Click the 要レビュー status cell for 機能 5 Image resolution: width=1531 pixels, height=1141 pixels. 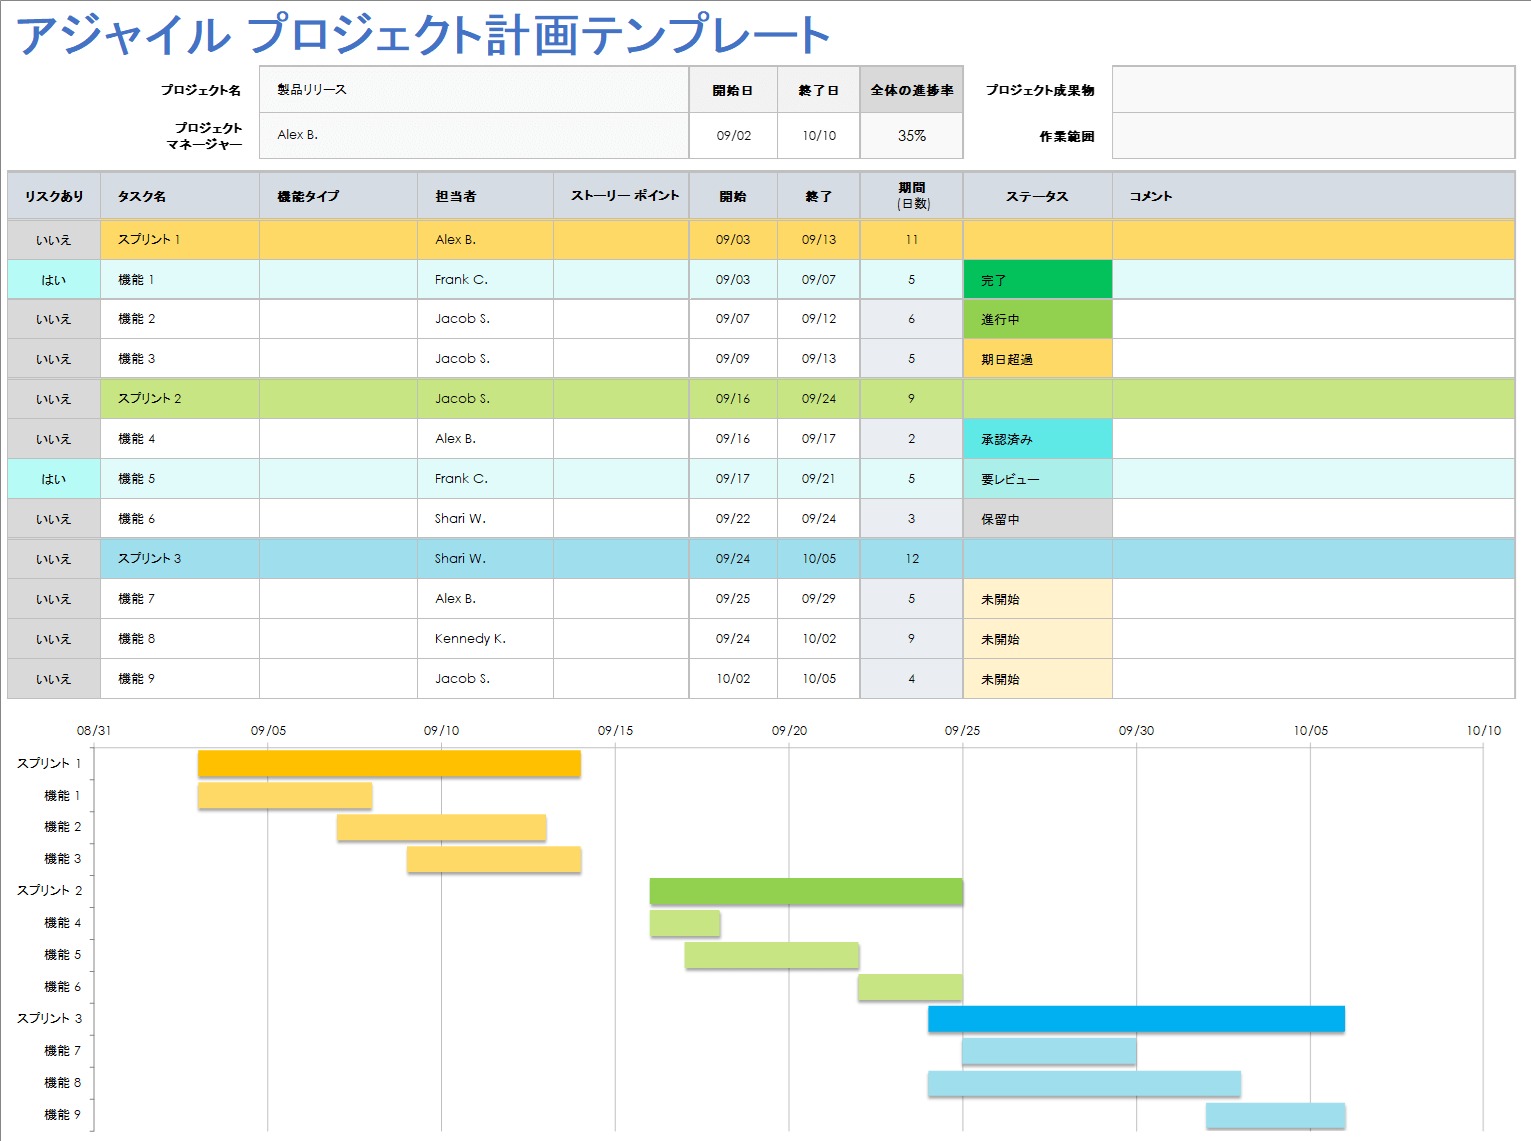coord(1037,479)
